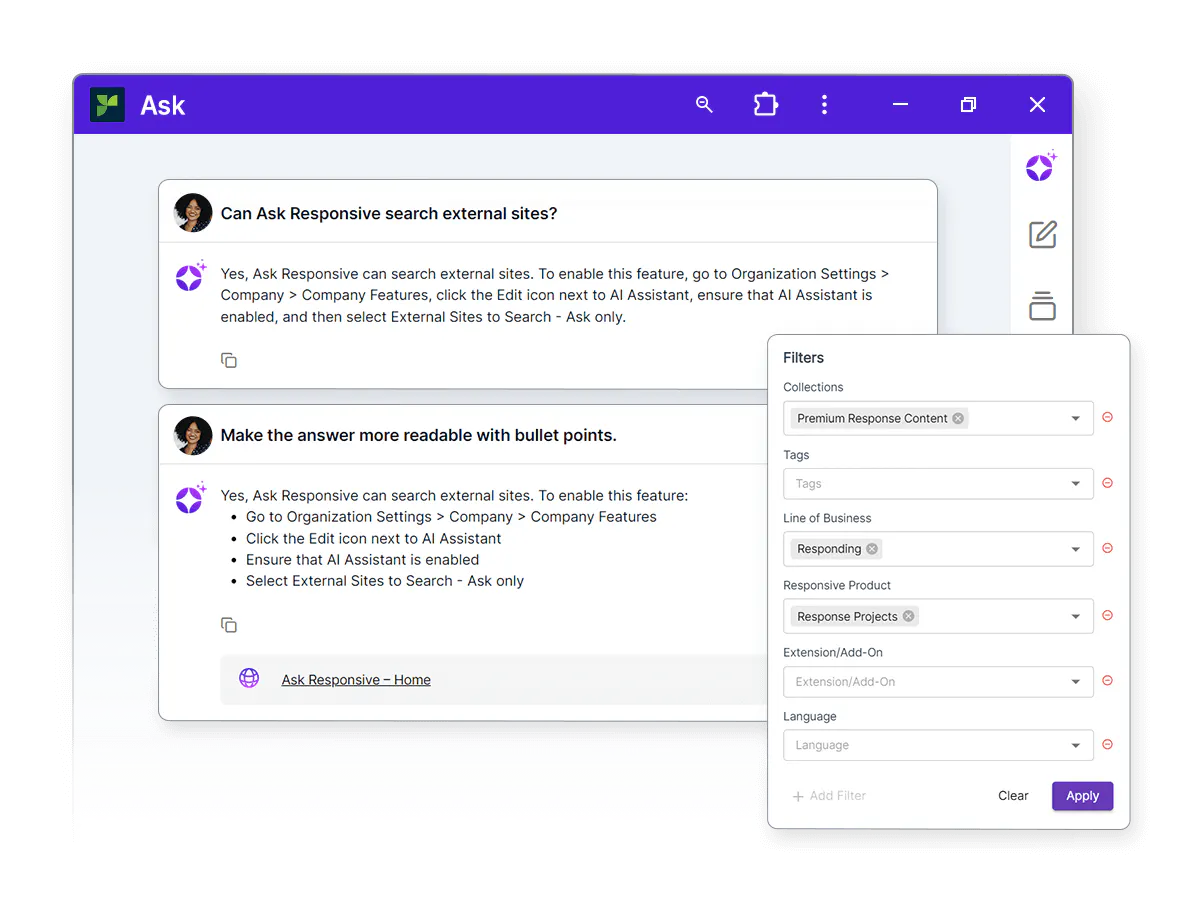Click the 'Line of Business' label
This screenshot has width=1200, height=900.
pos(827,518)
